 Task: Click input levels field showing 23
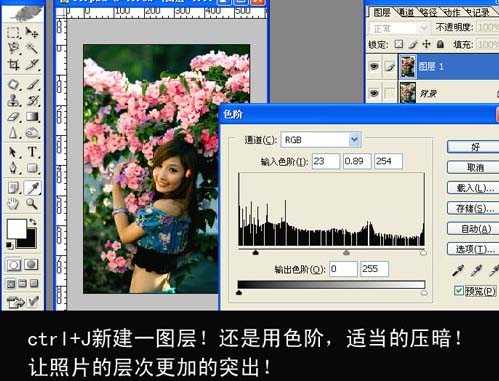point(326,161)
